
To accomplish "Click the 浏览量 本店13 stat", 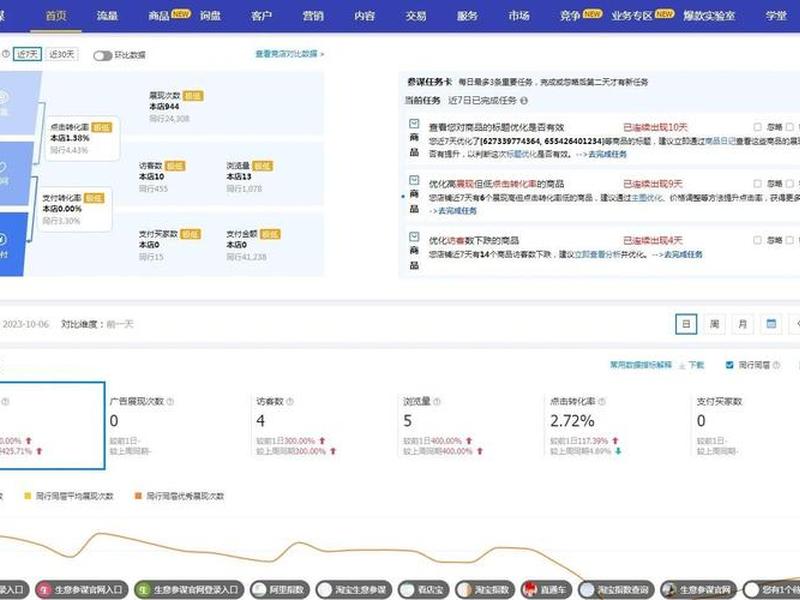I will 250,177.
